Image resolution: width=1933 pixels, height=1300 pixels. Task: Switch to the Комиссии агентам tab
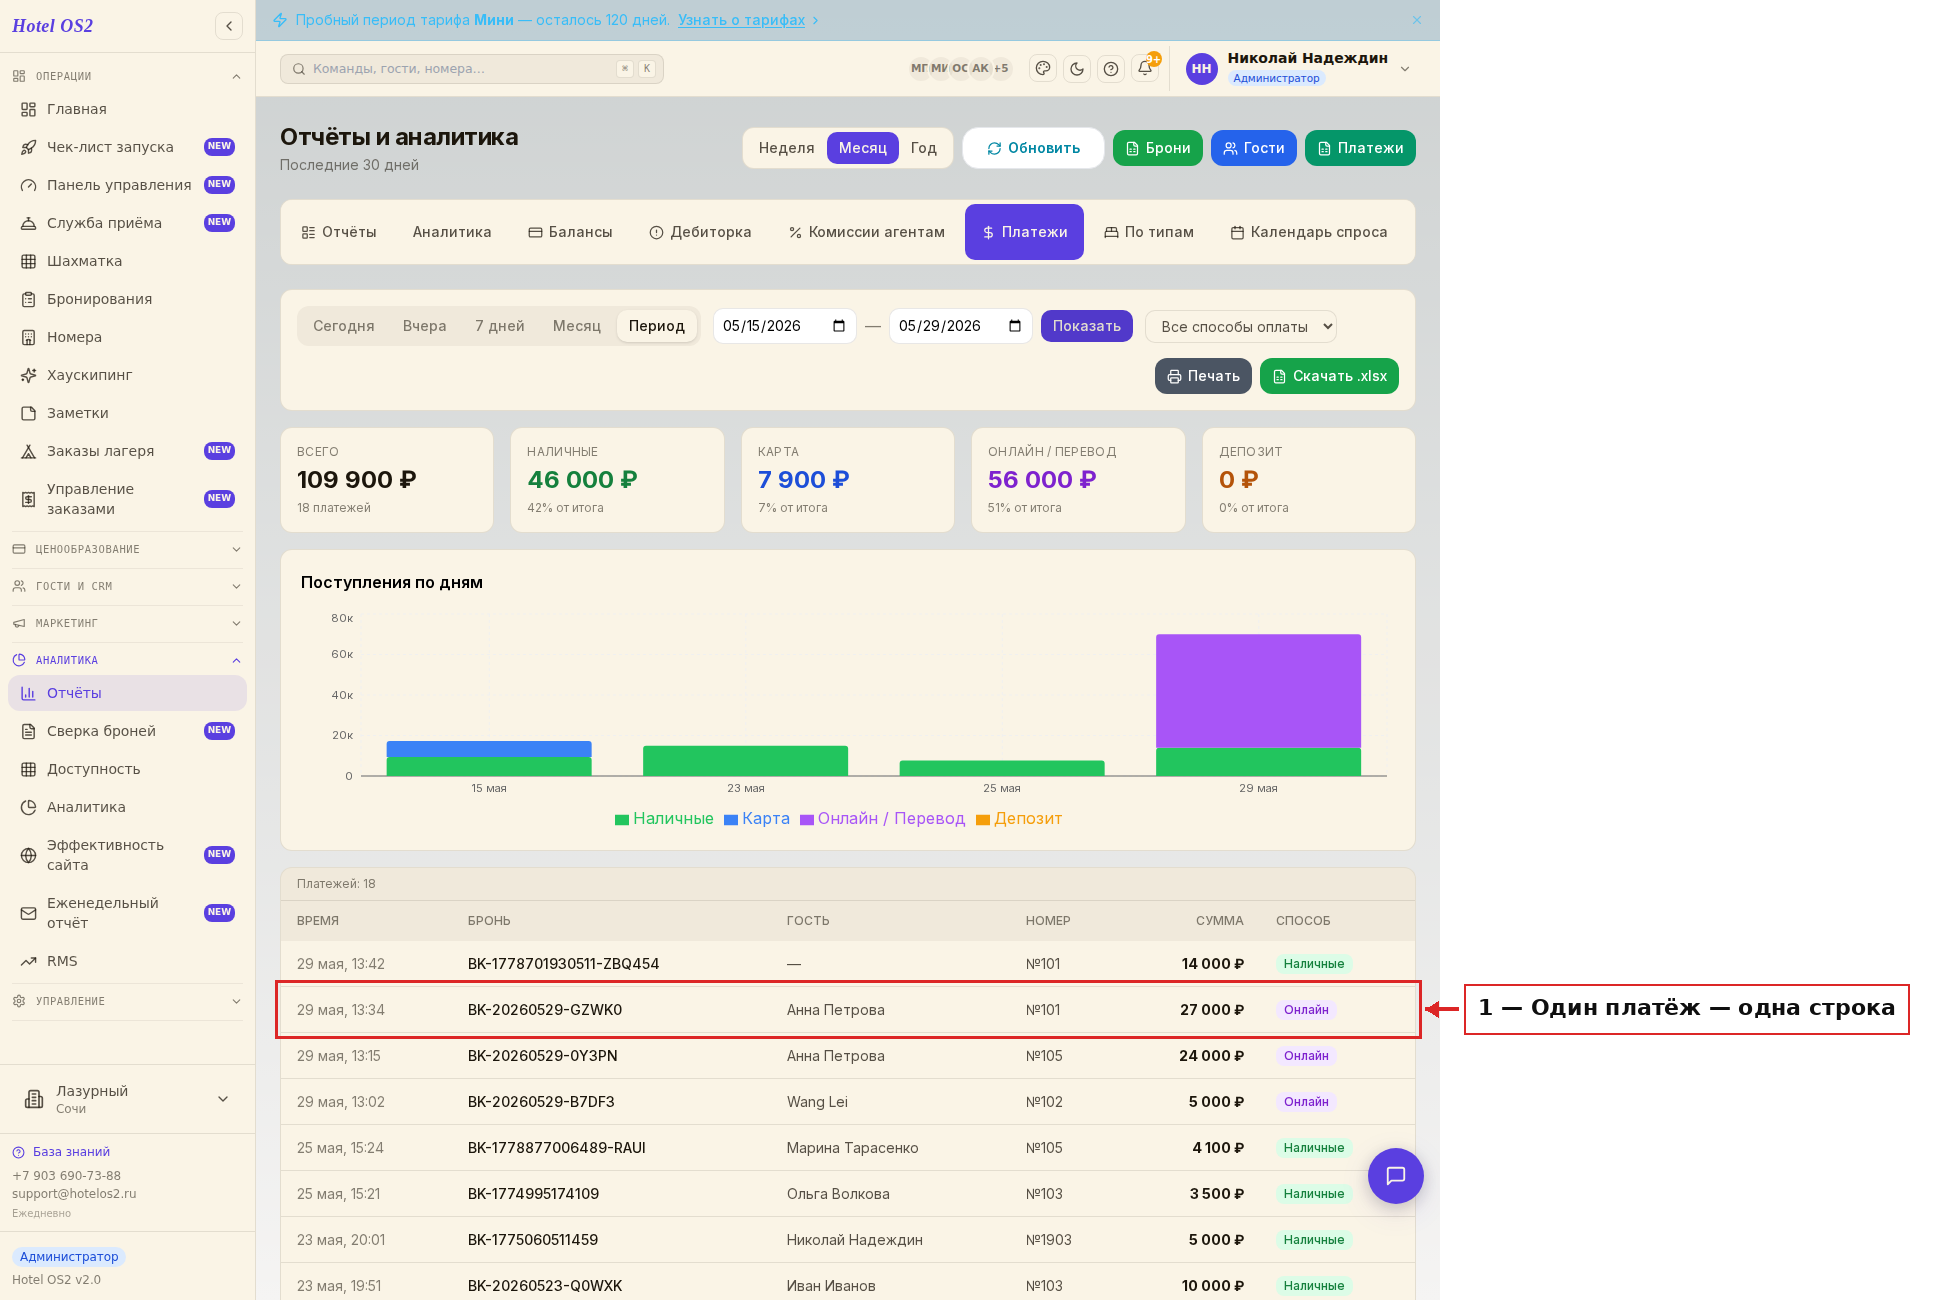pyautogui.click(x=866, y=232)
